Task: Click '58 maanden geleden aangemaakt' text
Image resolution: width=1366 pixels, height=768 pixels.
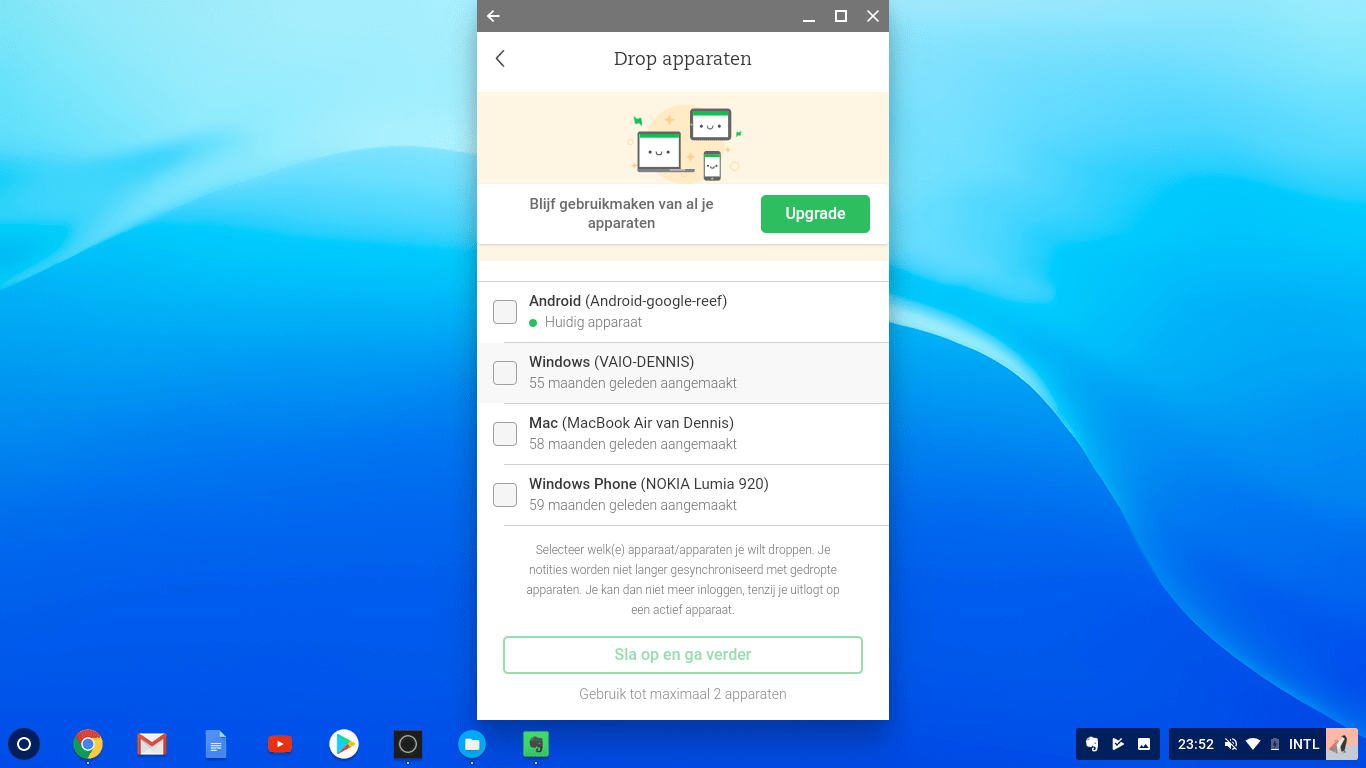Action: [633, 444]
